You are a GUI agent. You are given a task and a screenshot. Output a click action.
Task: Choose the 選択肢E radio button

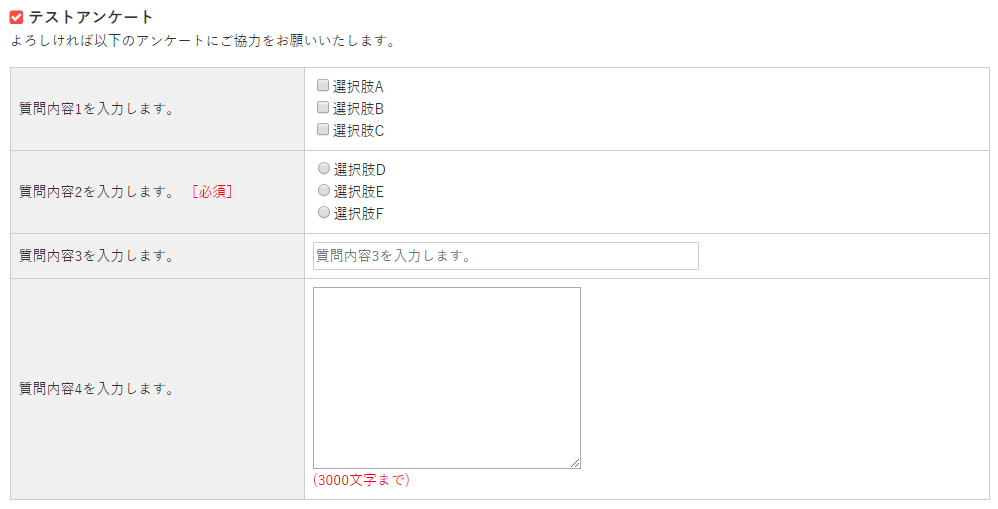pos(323,190)
